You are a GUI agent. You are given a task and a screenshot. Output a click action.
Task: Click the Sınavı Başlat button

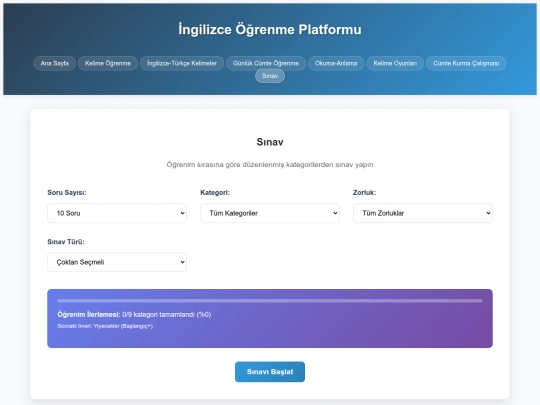pos(270,372)
